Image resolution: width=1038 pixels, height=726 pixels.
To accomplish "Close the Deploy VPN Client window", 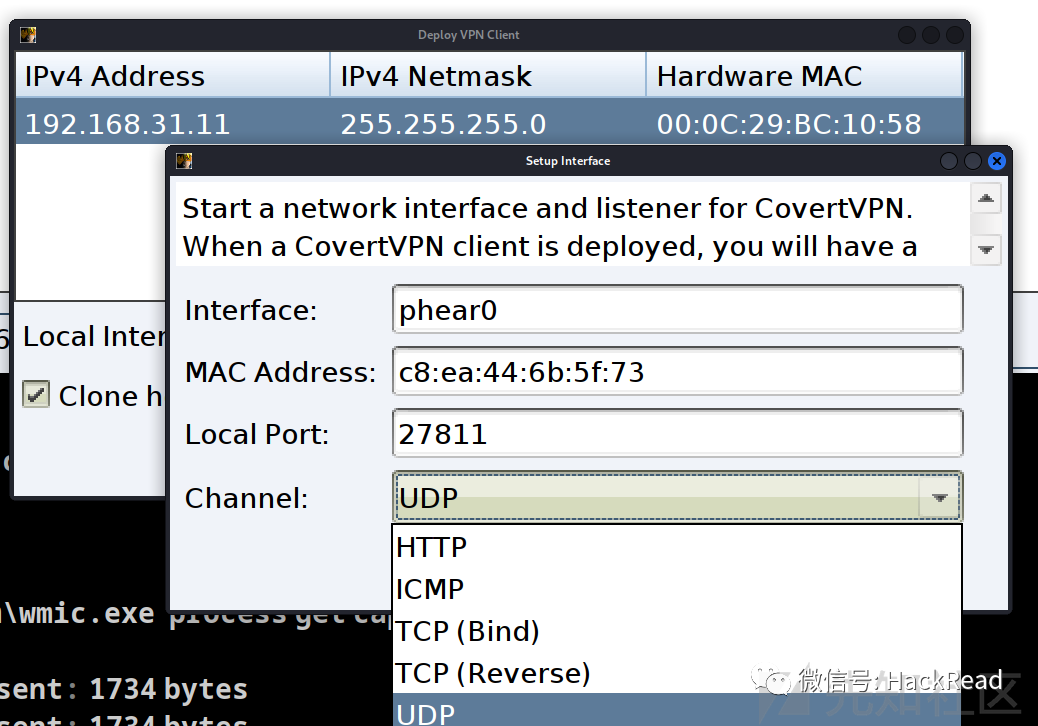I will click(955, 35).
